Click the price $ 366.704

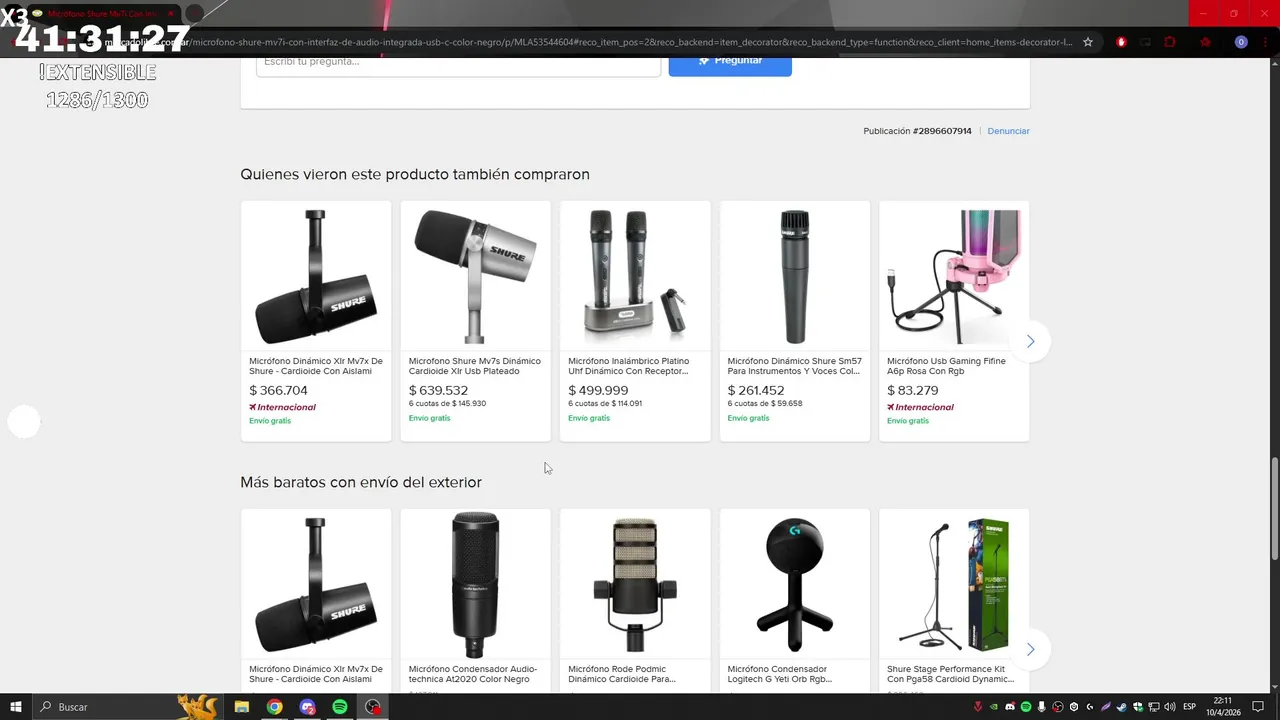tap(278, 391)
